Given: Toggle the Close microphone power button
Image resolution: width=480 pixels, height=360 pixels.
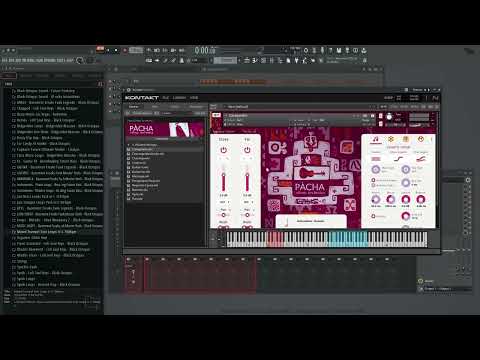Looking at the screenshot, I should point(224,150).
